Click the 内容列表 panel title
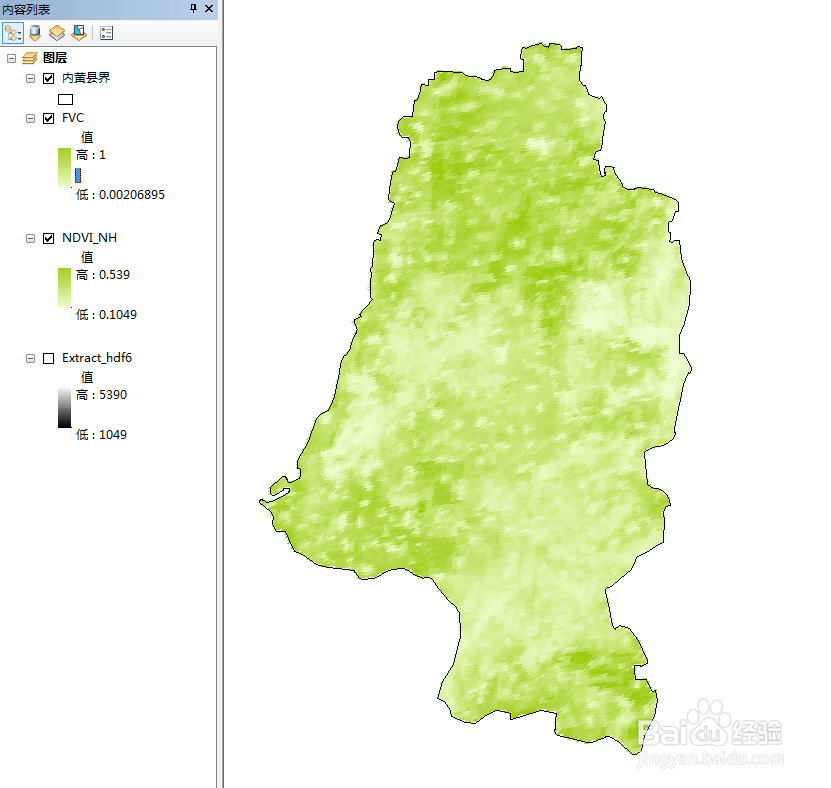 click(26, 10)
